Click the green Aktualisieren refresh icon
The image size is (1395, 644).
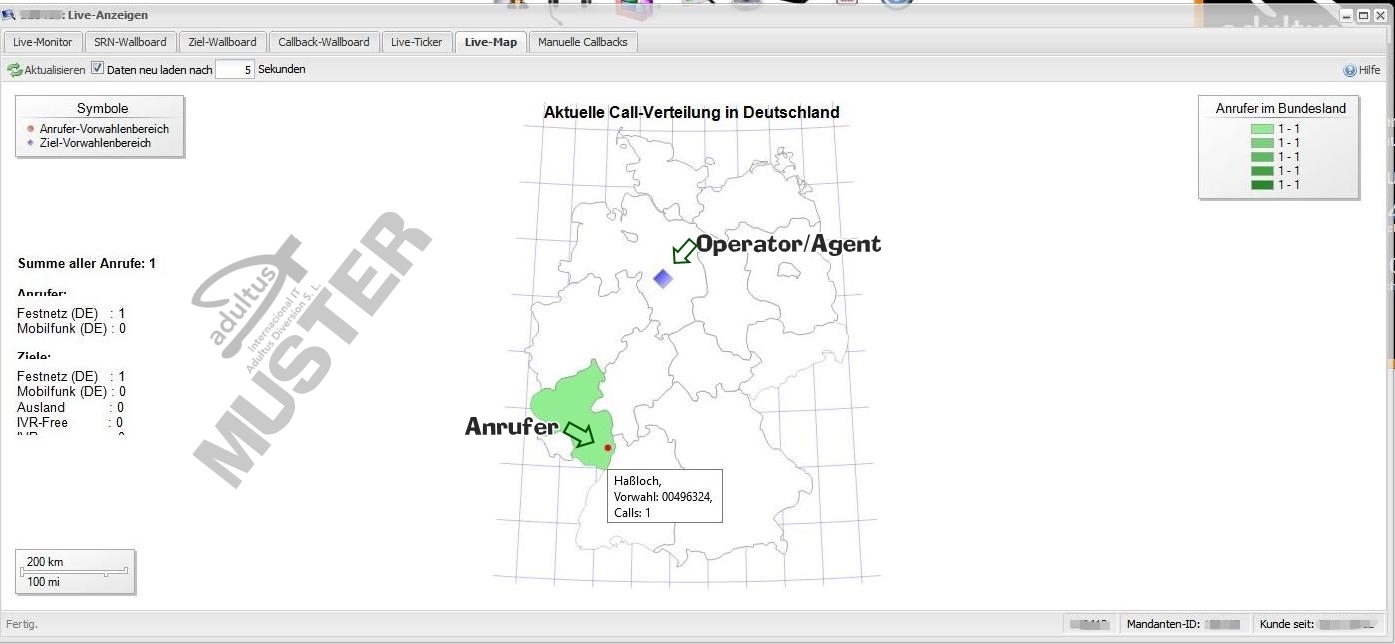click(14, 70)
